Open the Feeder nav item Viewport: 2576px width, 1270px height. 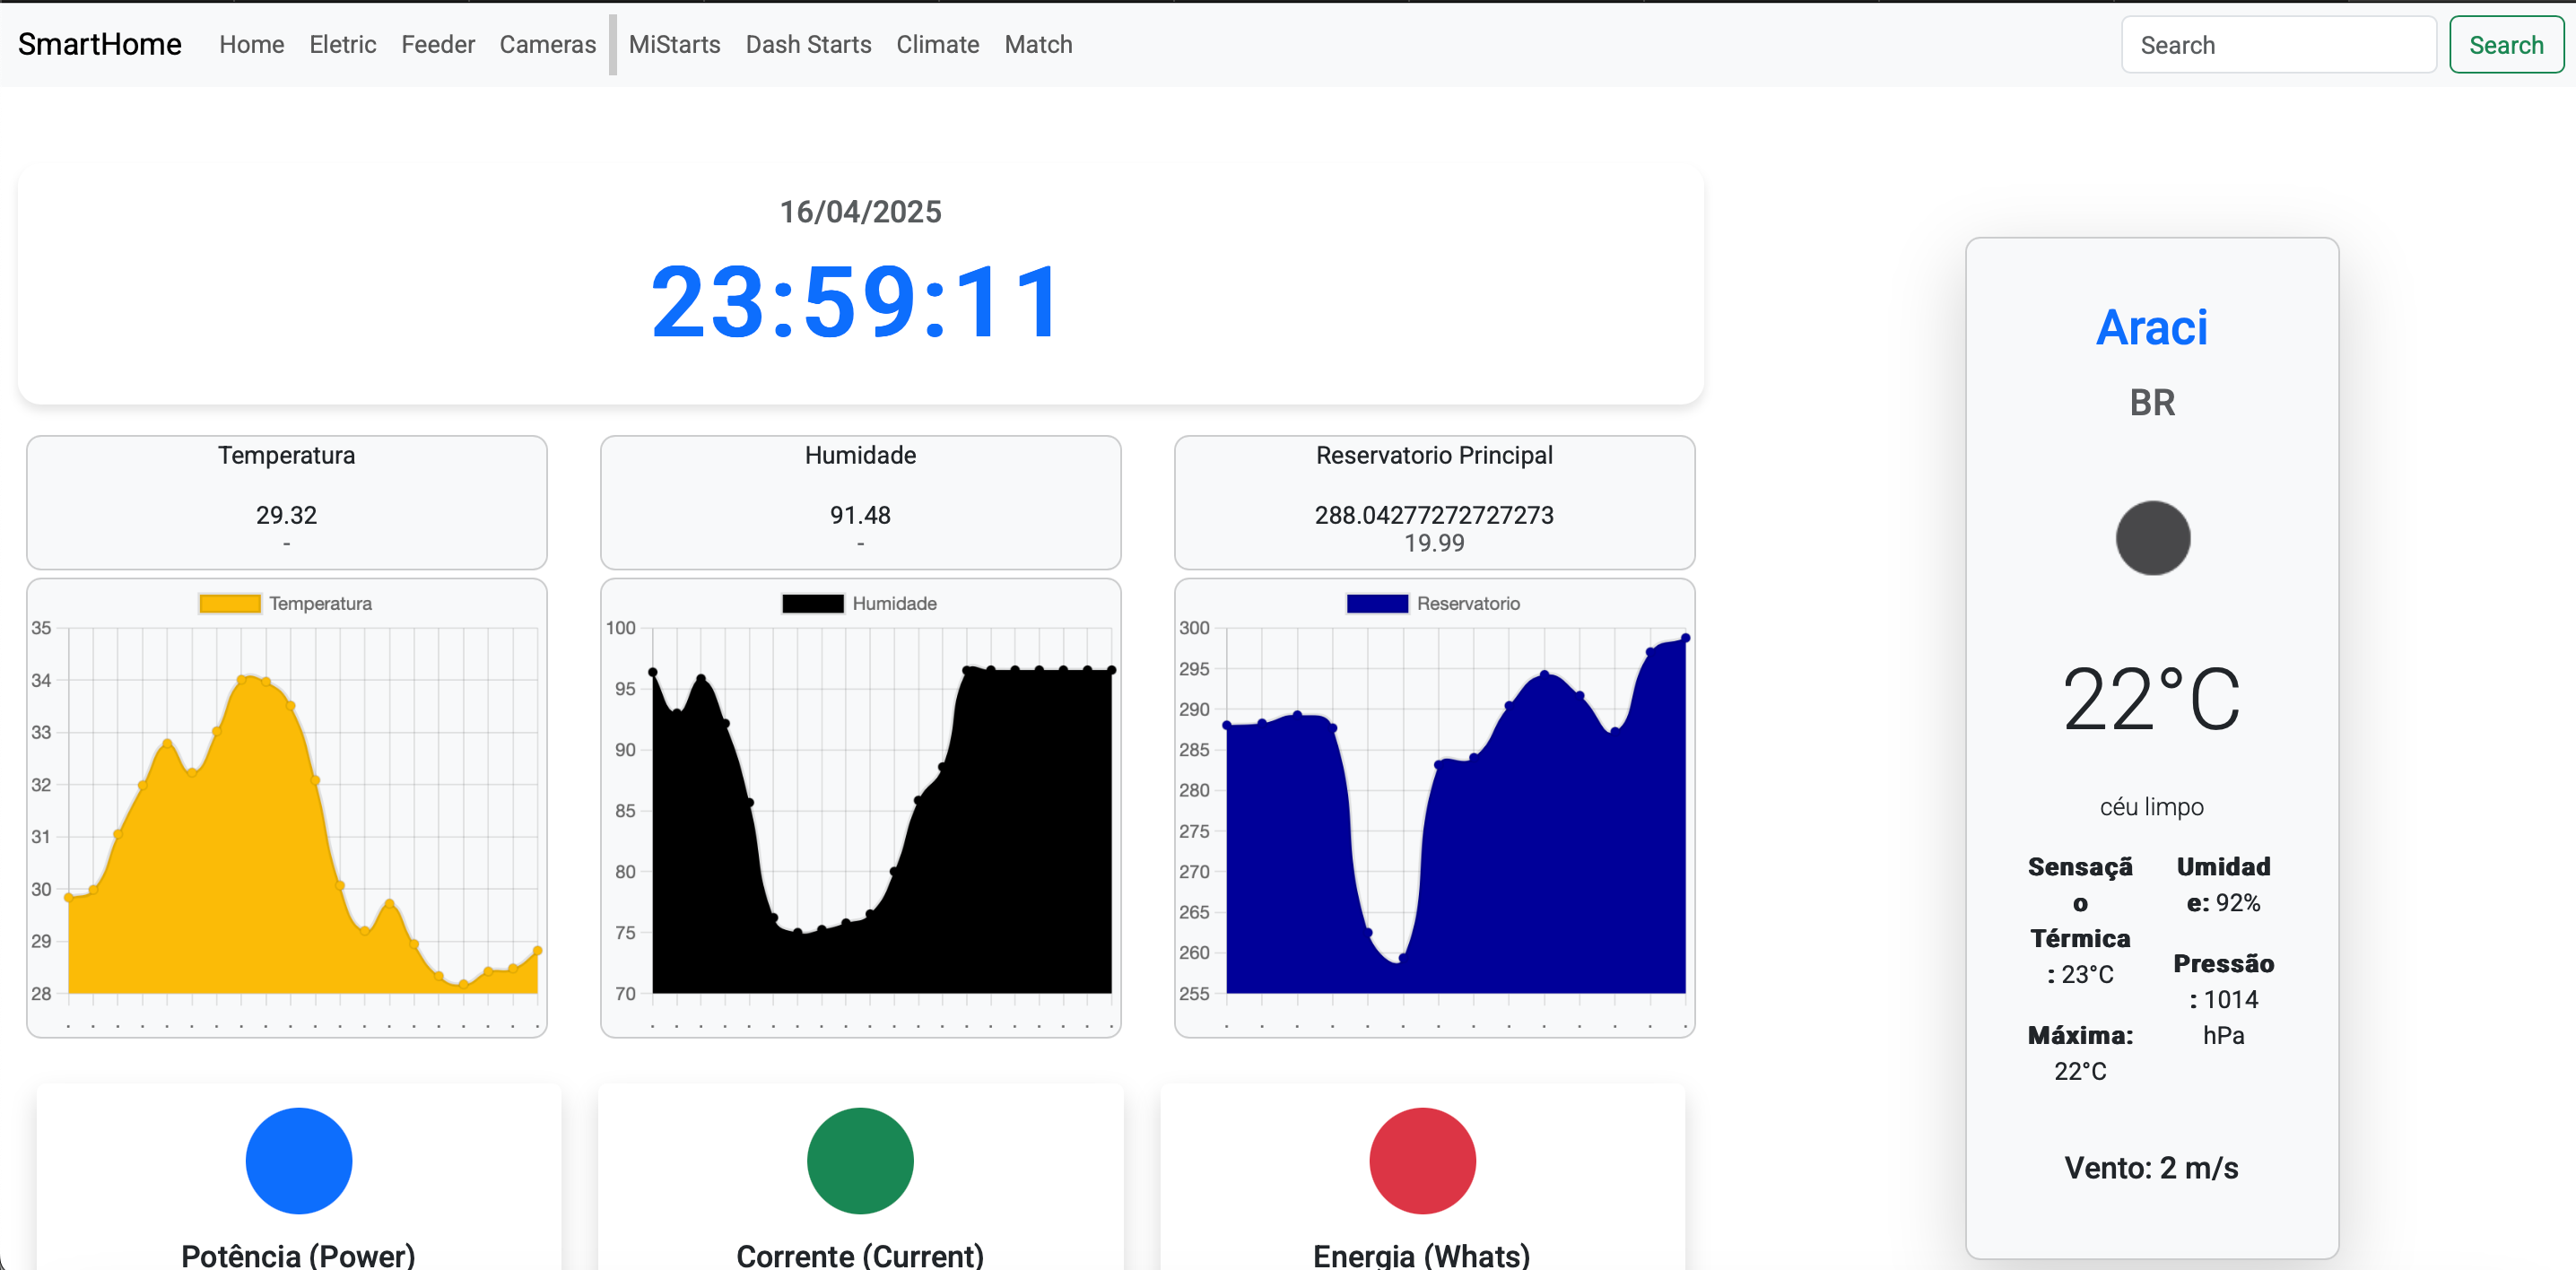point(438,45)
